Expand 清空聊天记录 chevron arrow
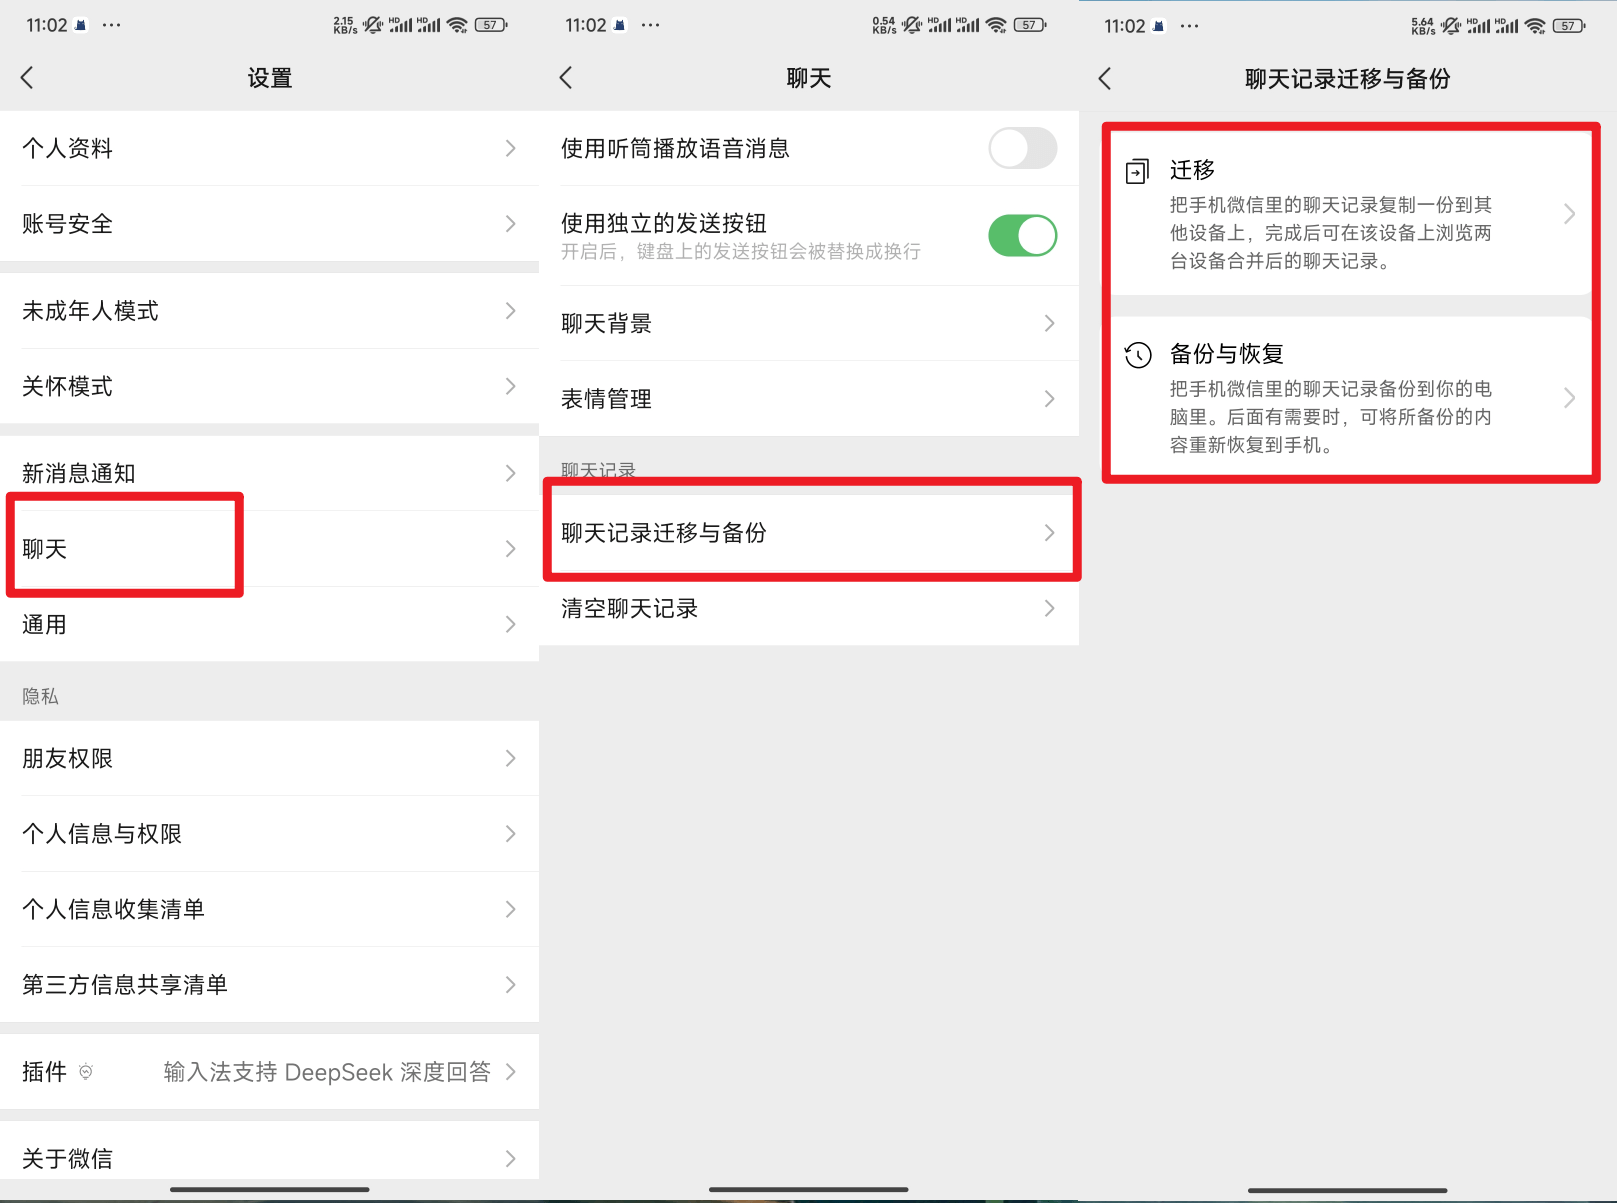1617x1203 pixels. [1049, 608]
